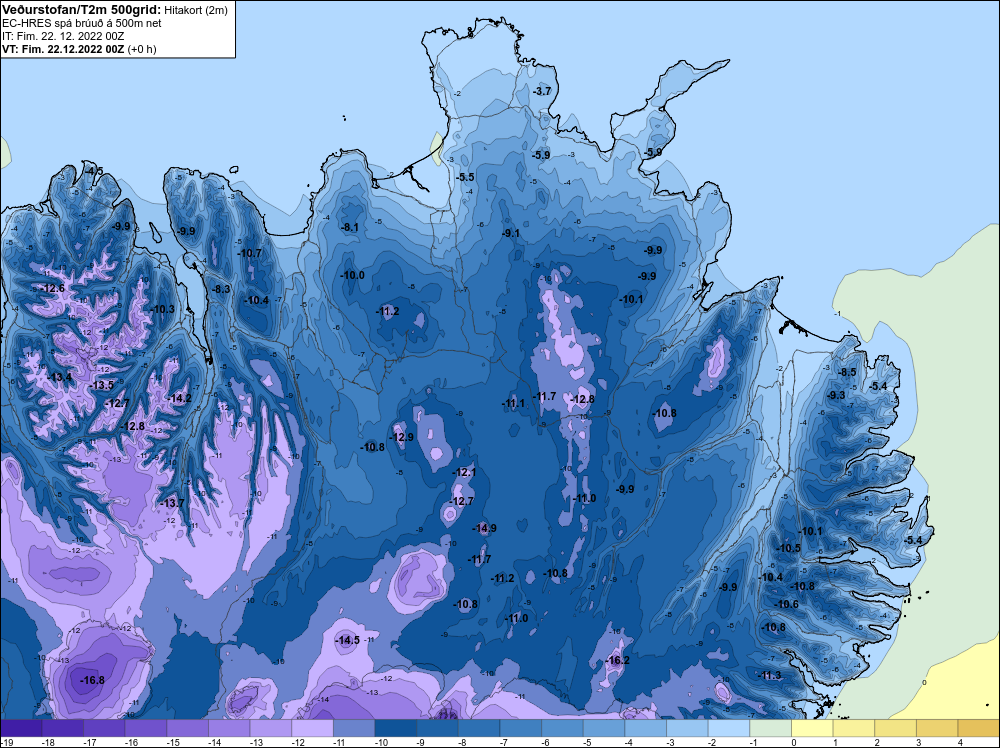1000x748 pixels.
Task: Click the -10.3 temperature value on the map
Action: pos(162,309)
